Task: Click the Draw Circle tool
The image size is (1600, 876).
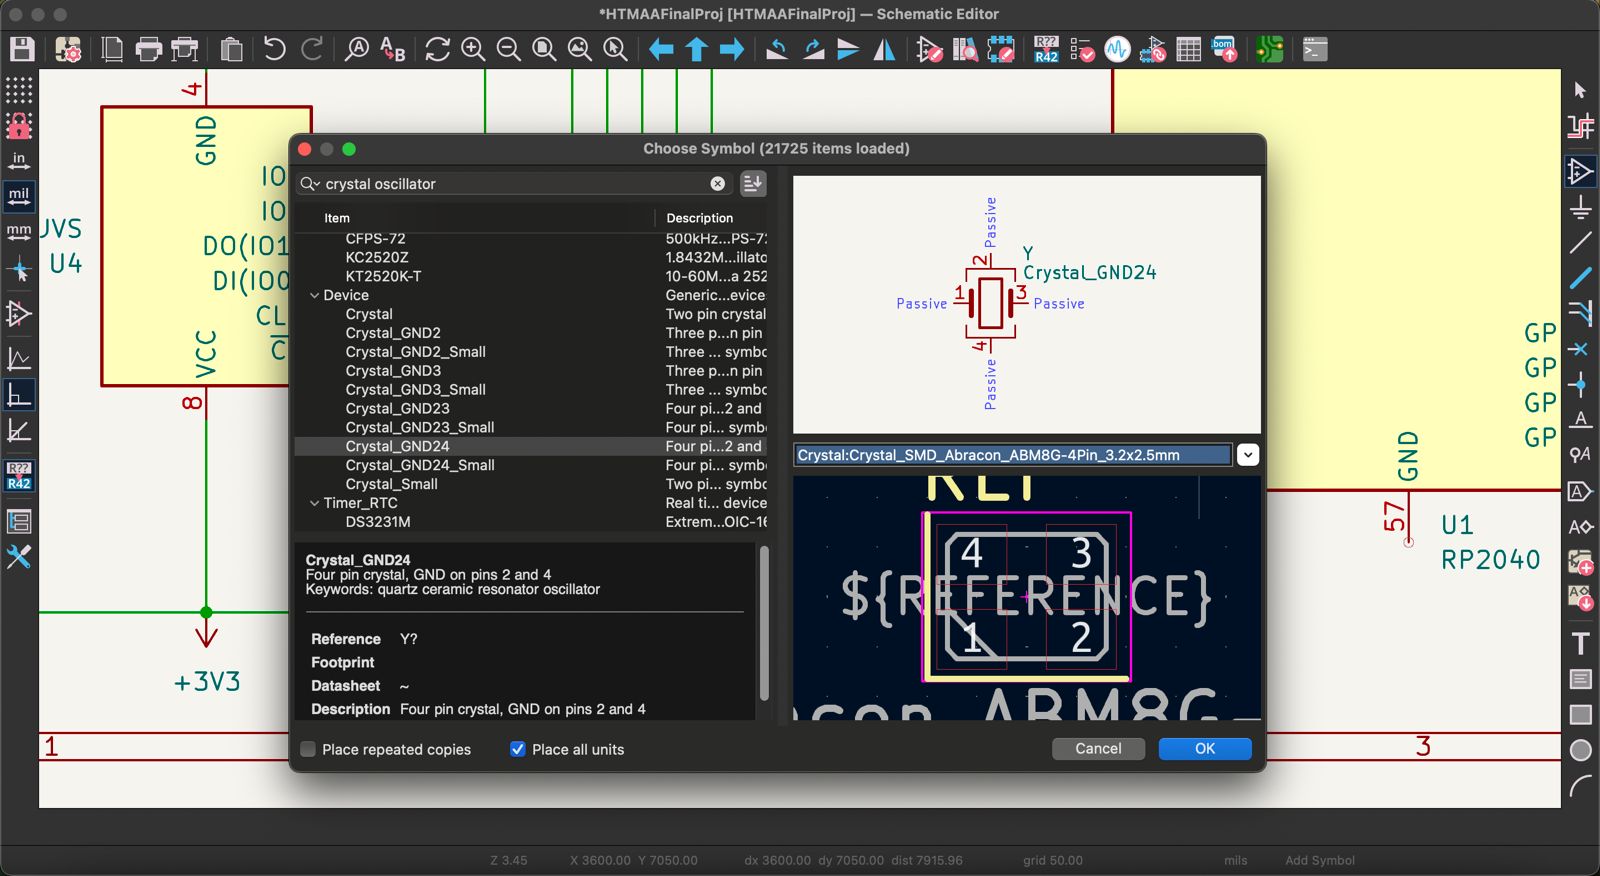Action: click(x=1580, y=750)
